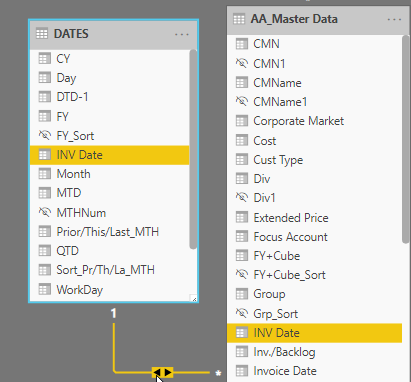Click the column icon next to Div
The width and height of the screenshot is (411, 382).
point(242,179)
